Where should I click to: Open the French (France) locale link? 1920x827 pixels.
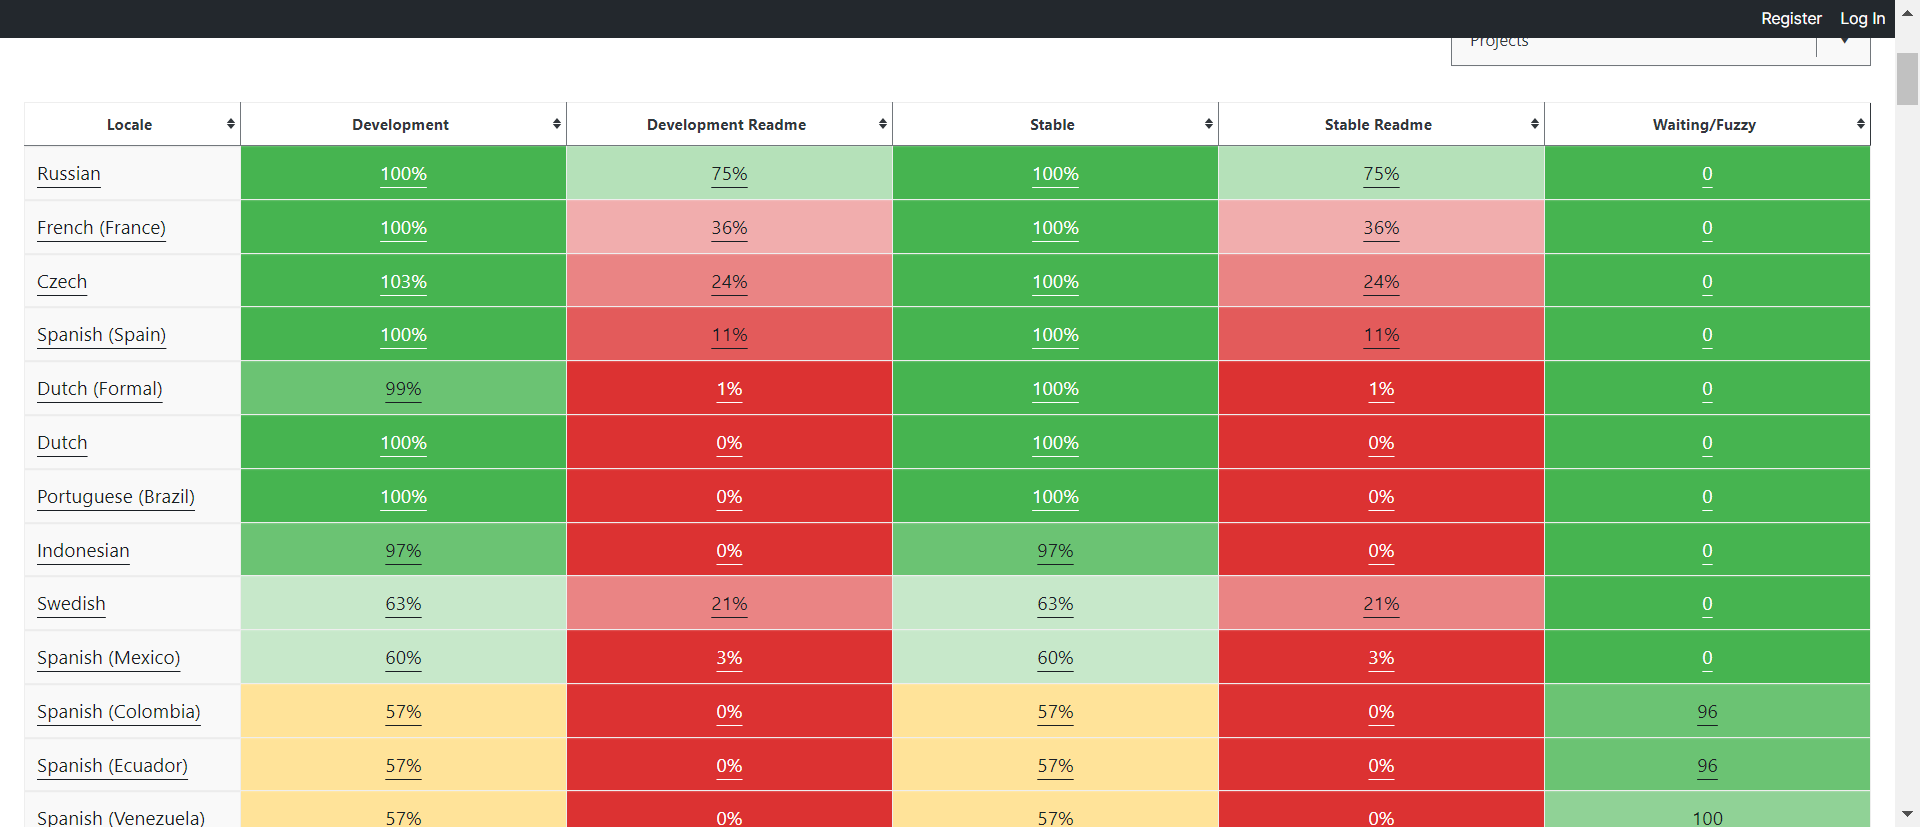pyautogui.click(x=101, y=228)
